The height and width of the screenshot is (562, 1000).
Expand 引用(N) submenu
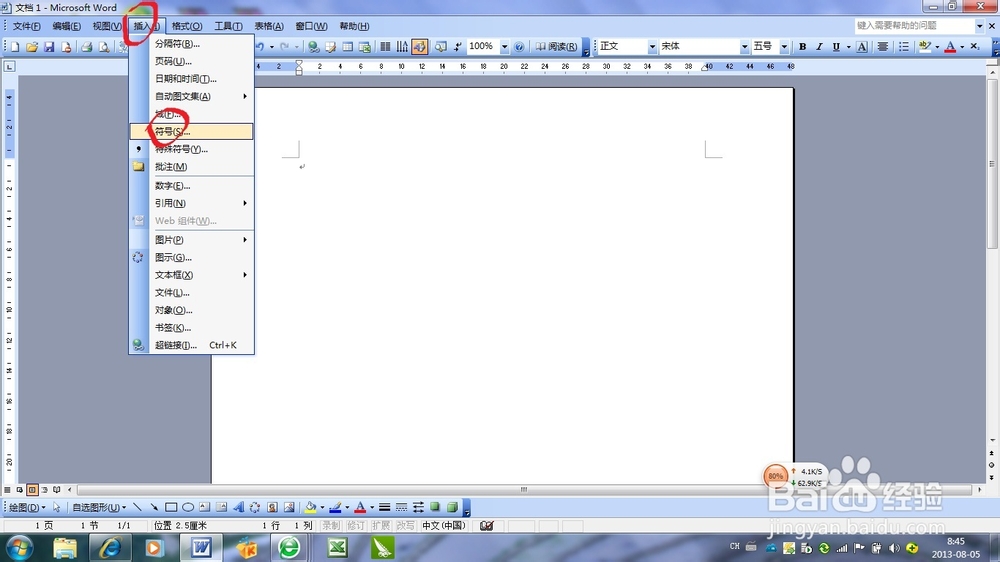point(191,203)
